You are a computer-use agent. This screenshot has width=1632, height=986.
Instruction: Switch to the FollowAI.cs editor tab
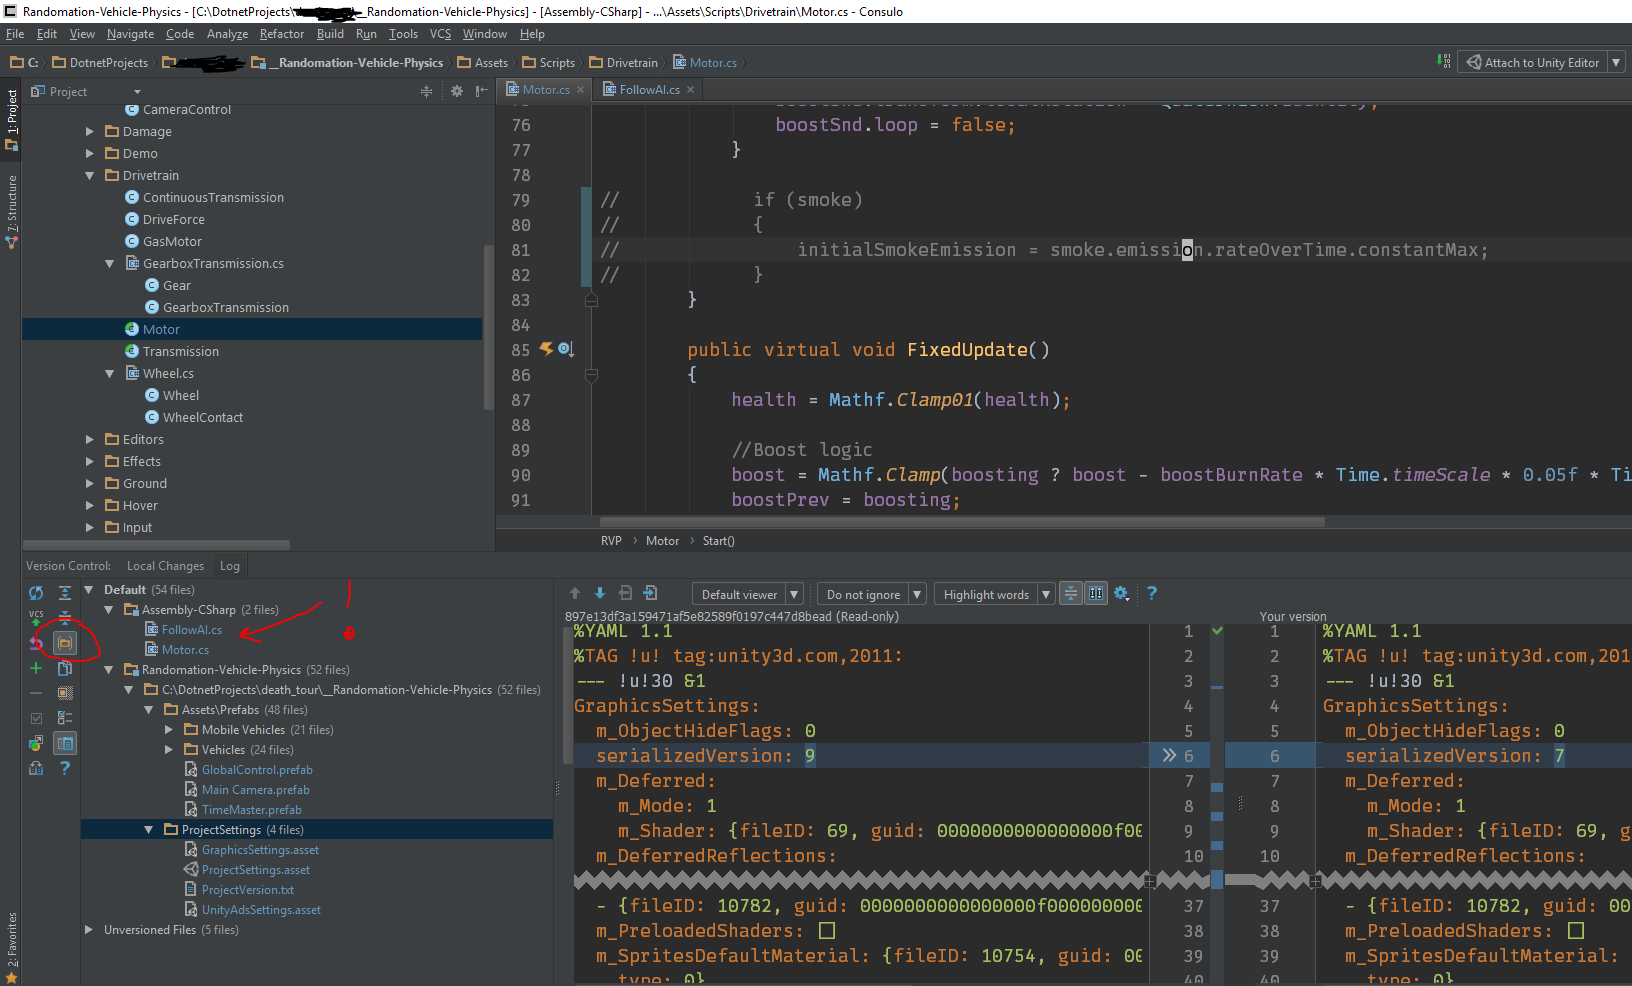click(x=648, y=90)
